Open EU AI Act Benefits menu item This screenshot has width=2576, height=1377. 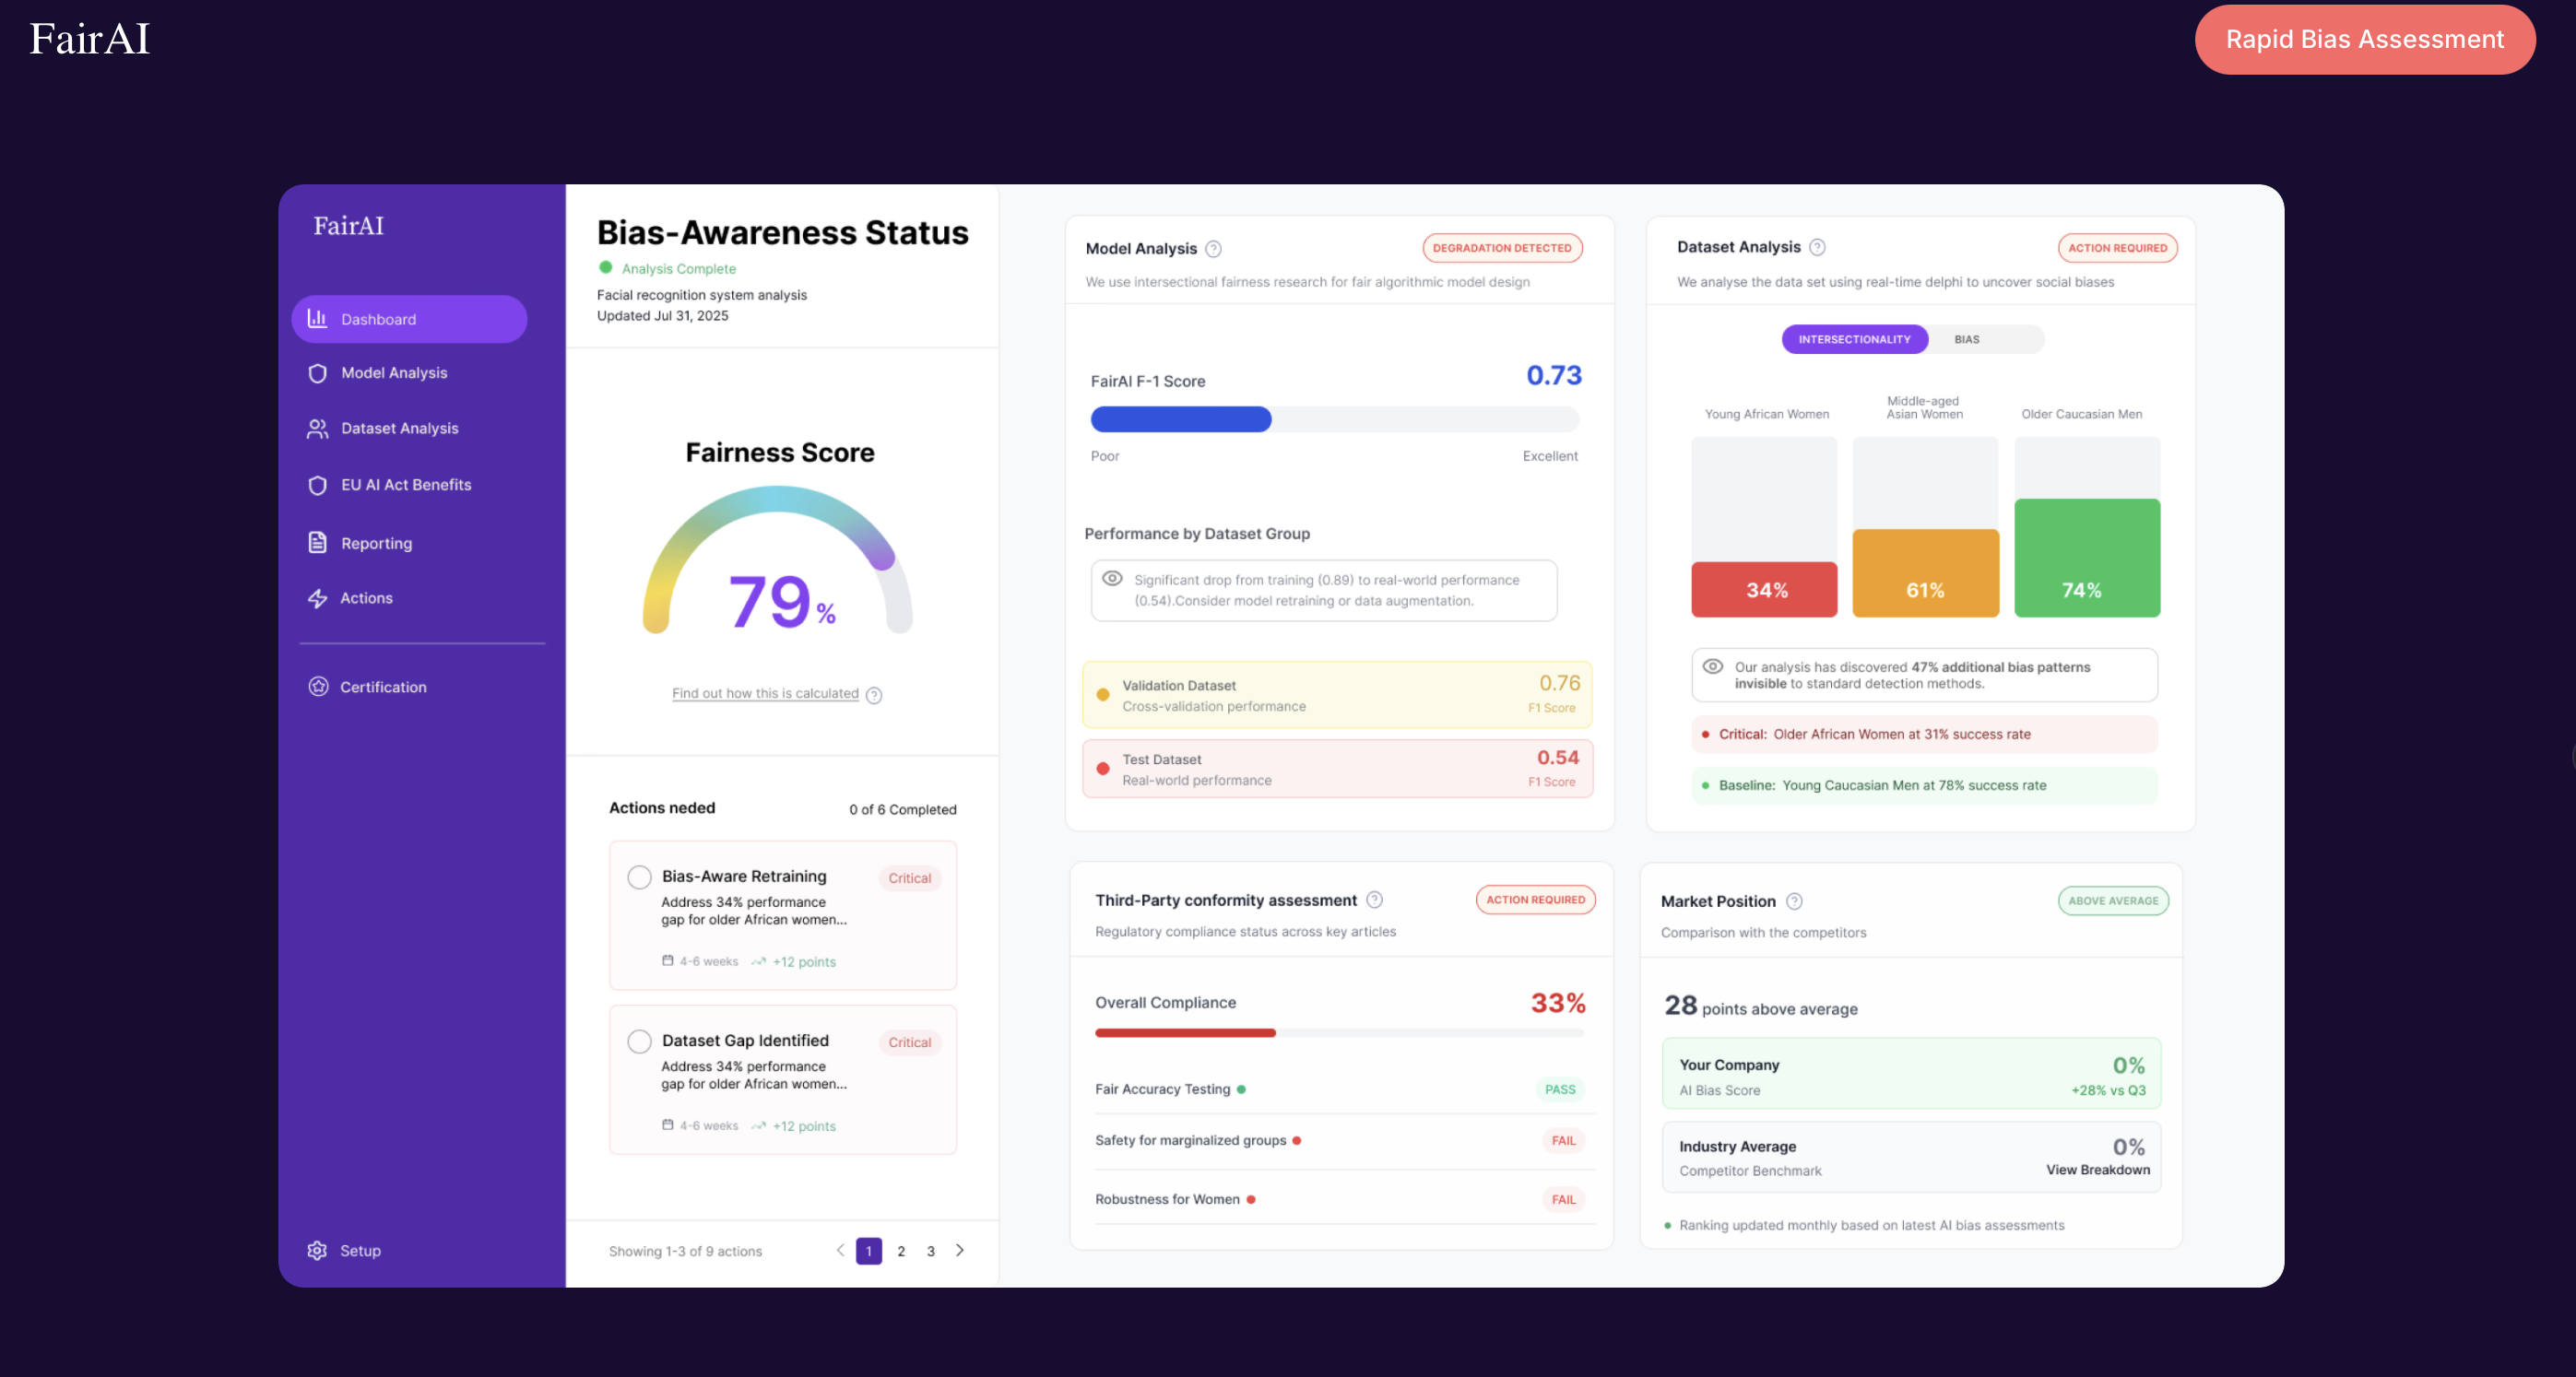pos(405,485)
